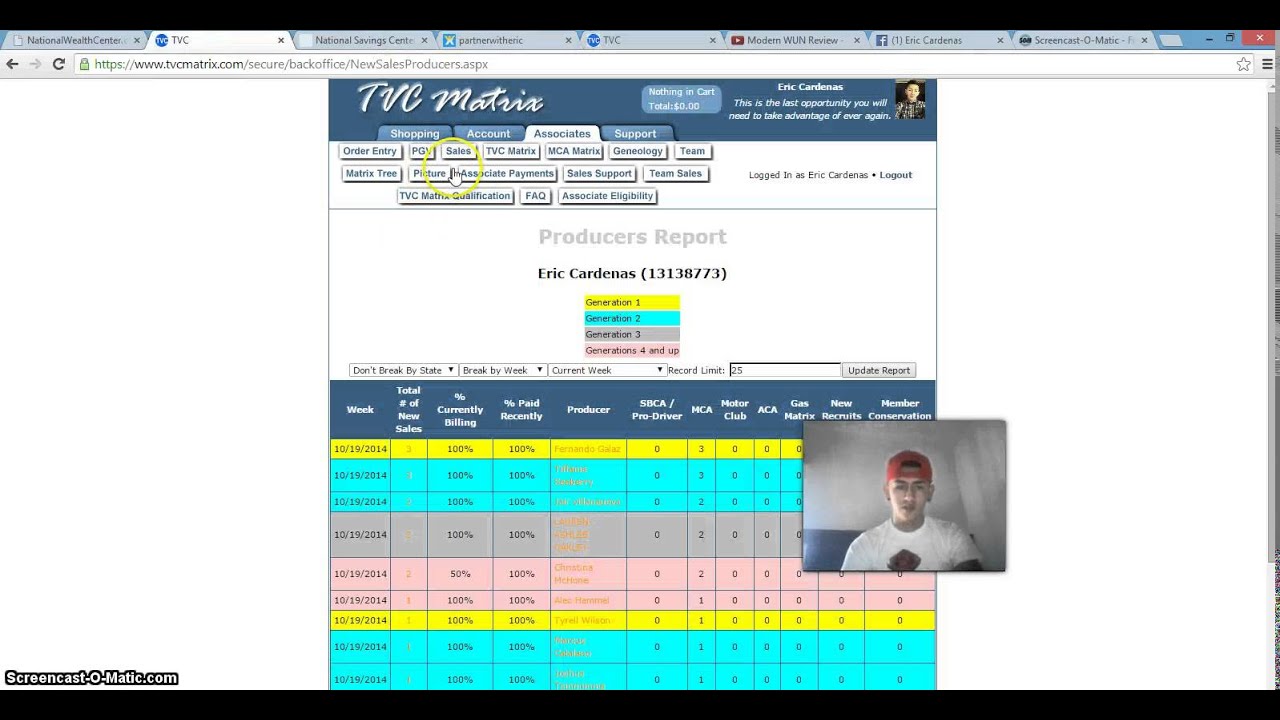Click the 50% currently billing cell
The height and width of the screenshot is (720, 1280).
[x=460, y=574]
